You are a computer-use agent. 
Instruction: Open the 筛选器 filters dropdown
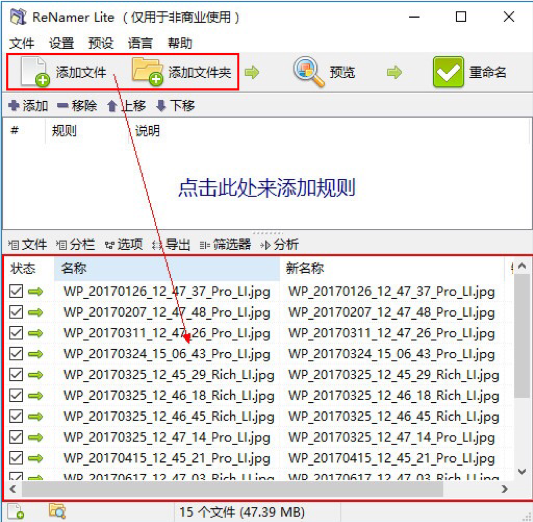225,244
